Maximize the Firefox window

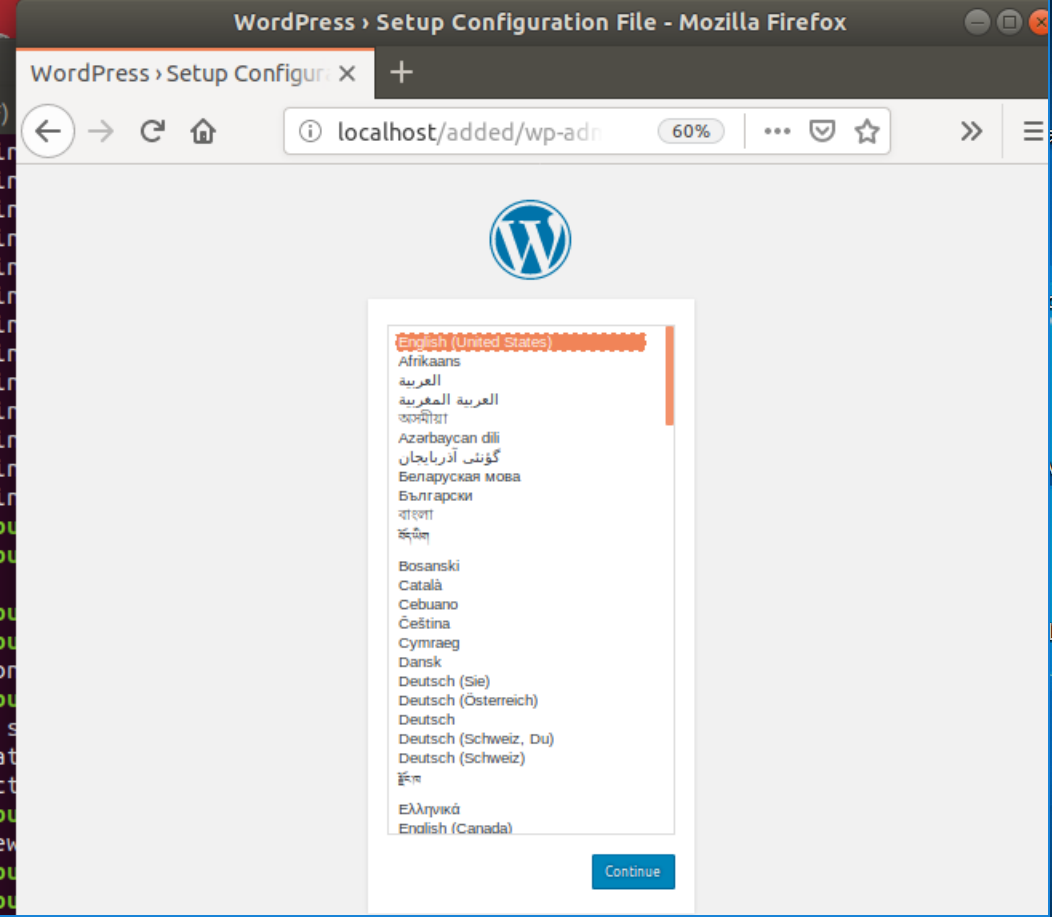(x=1009, y=23)
